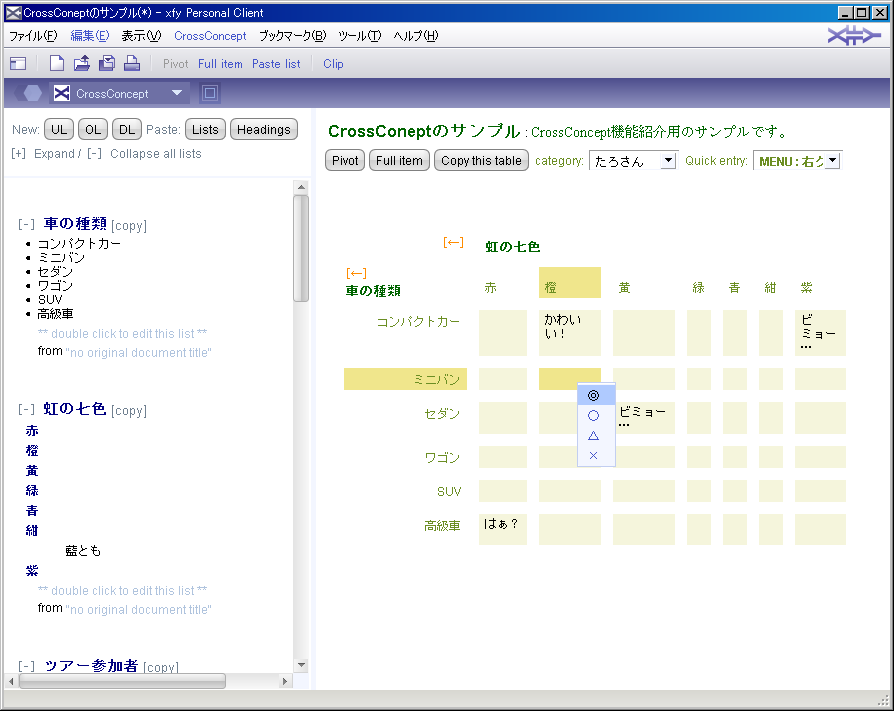894x711 pixels.
Task: Collapse the ツアー参加者 list
Action: point(26,666)
